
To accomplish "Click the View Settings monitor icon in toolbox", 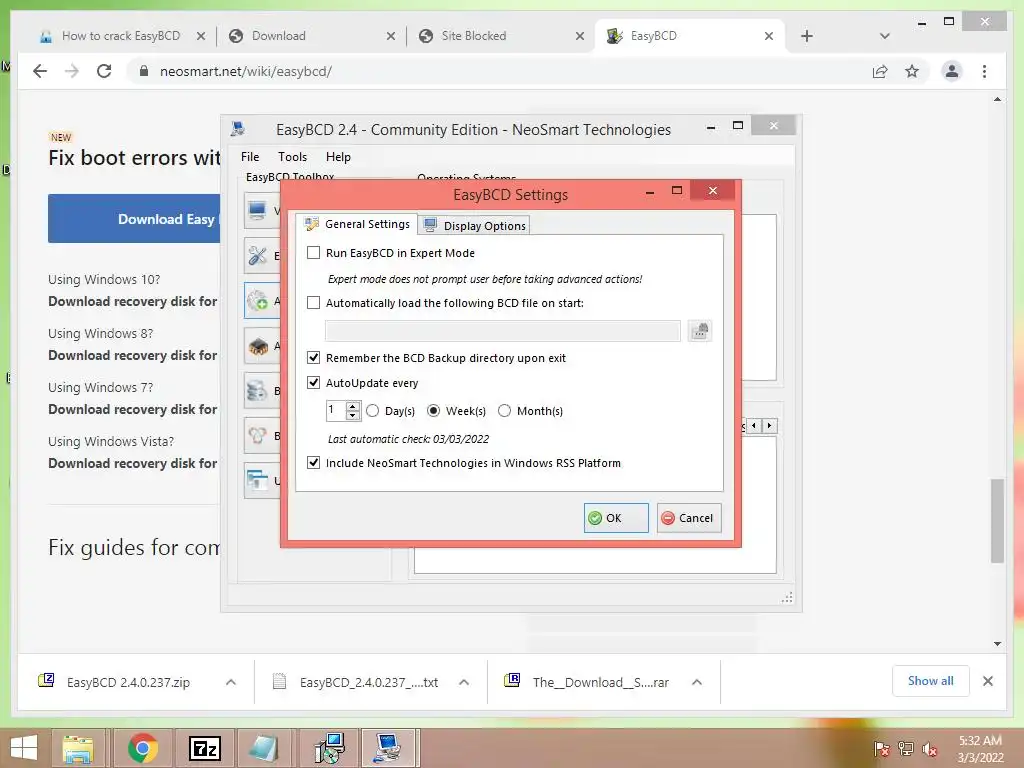I will 257,210.
